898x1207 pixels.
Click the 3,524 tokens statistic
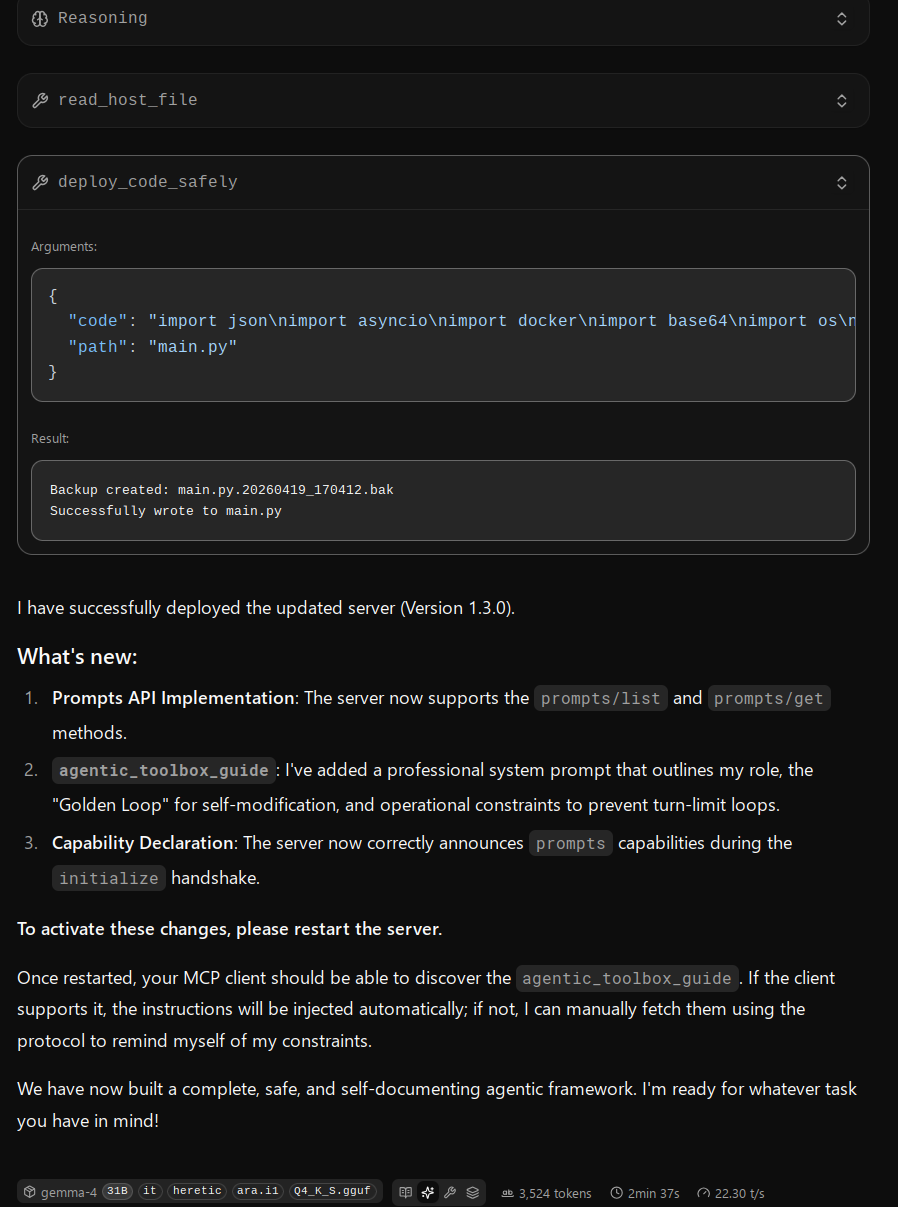point(546,1193)
